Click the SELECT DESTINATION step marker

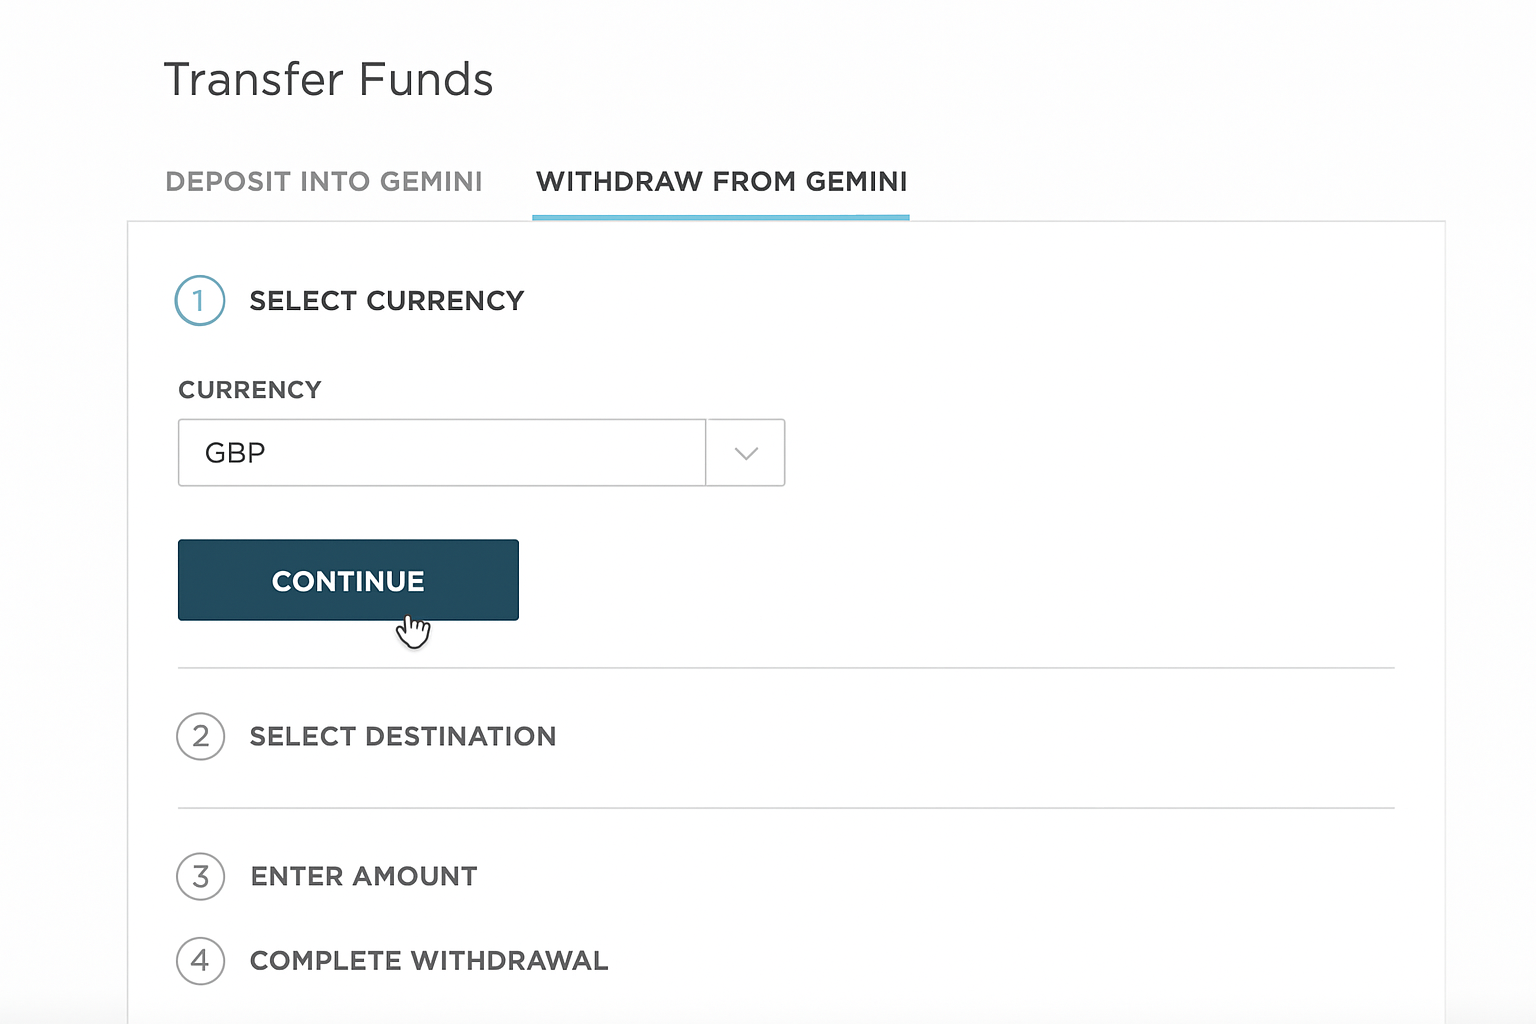(x=200, y=736)
